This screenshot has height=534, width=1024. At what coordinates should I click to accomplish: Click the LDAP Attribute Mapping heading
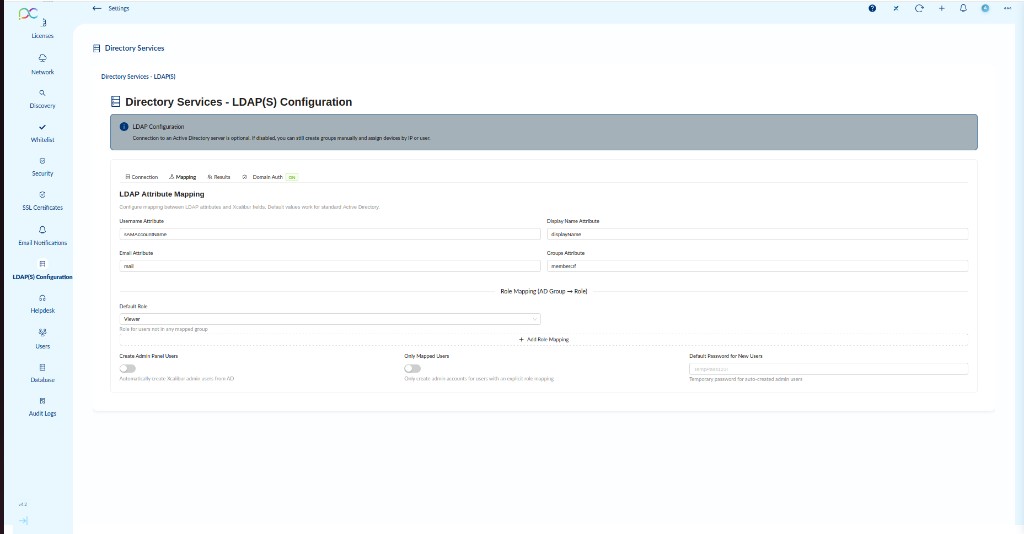(x=162, y=194)
